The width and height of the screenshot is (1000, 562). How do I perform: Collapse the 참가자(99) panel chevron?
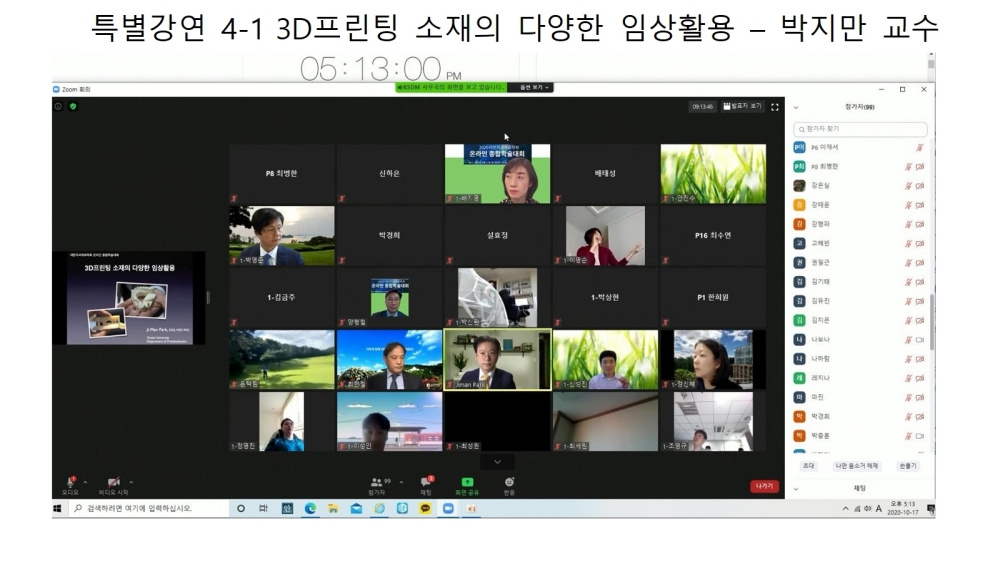click(796, 106)
